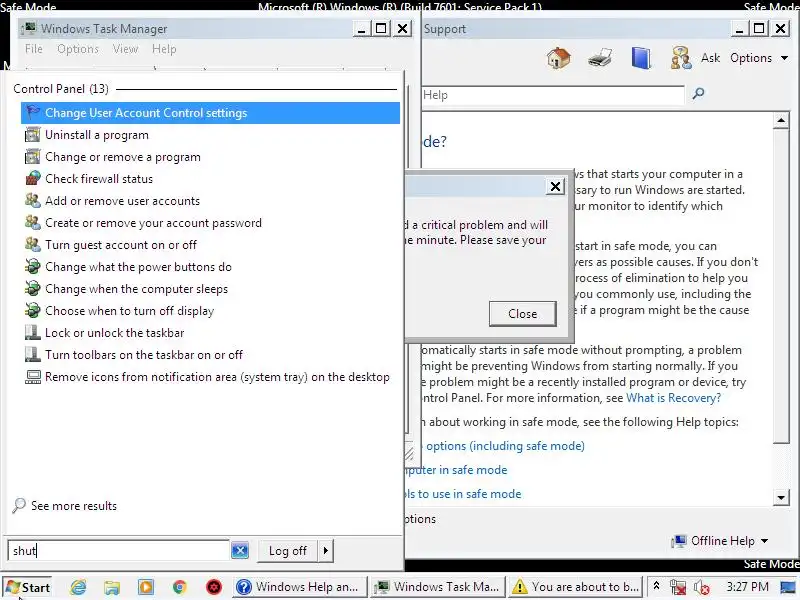
Task: Click Close in the critical problem dialog
Action: click(x=522, y=313)
